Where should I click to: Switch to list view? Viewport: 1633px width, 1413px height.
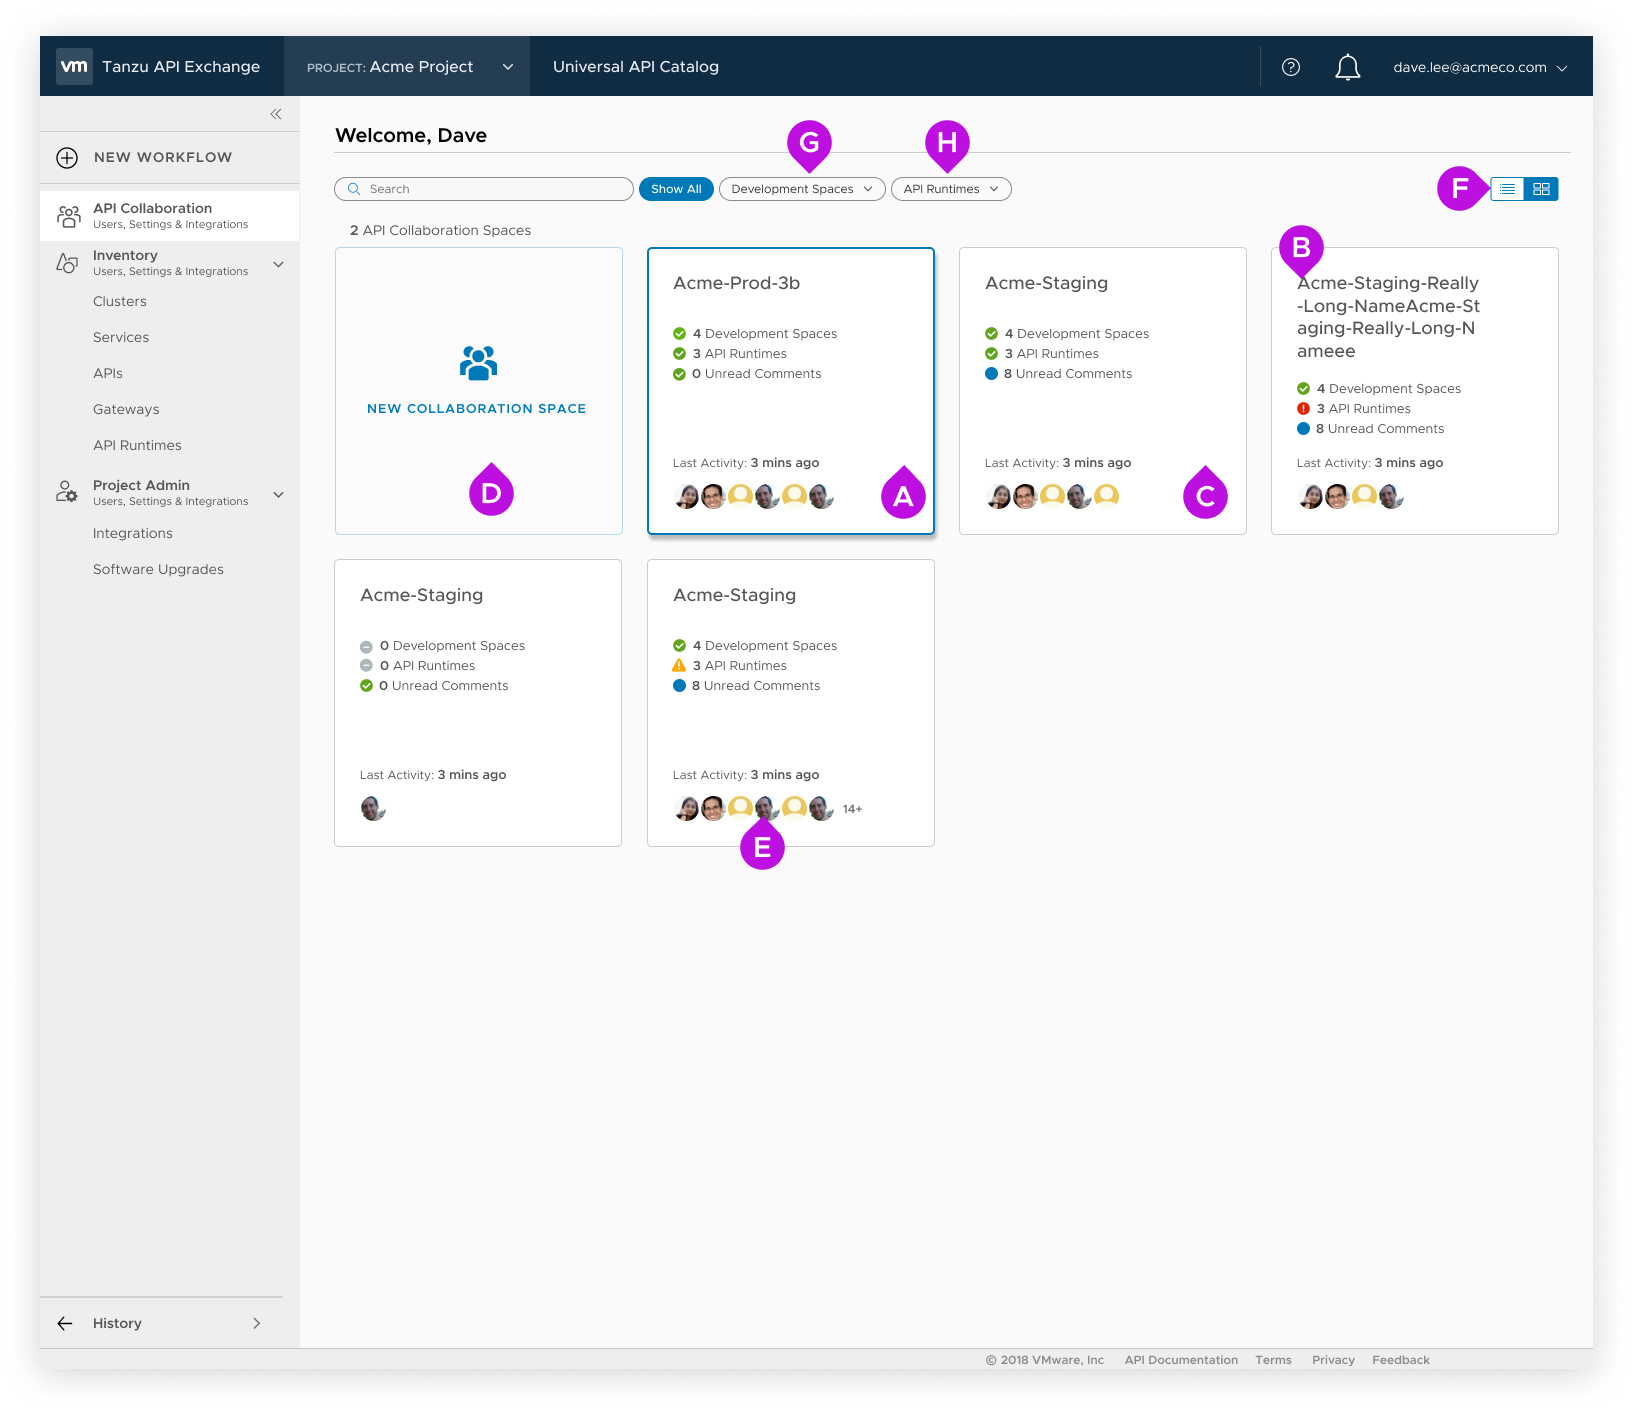coord(1507,189)
